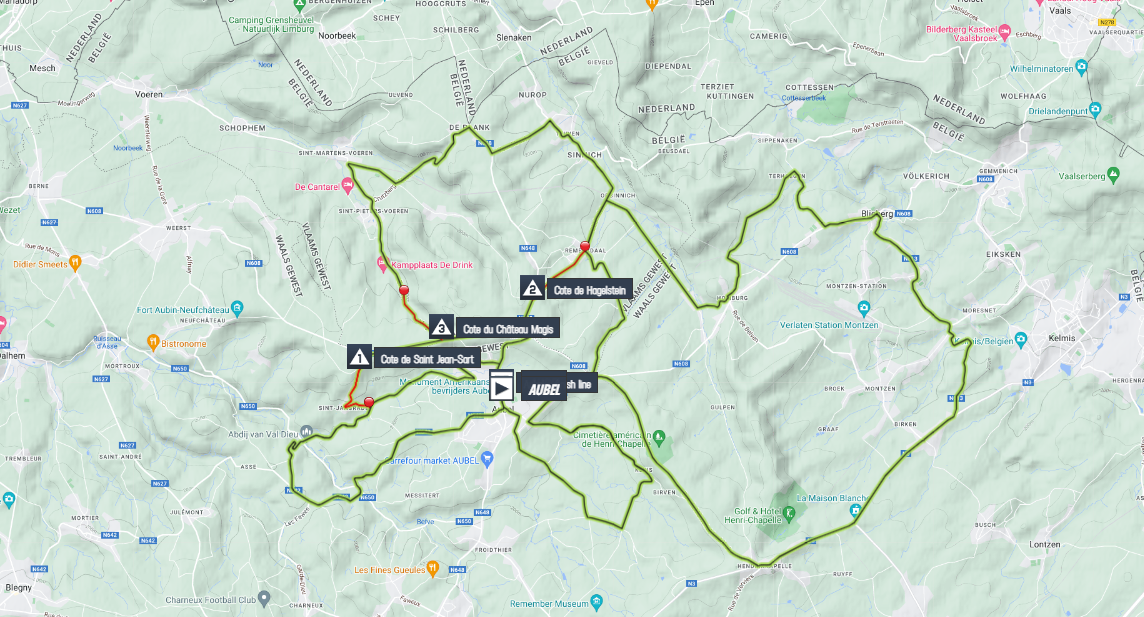Select the Cote de Hagelstein category 2 icon
The height and width of the screenshot is (617, 1144).
click(533, 287)
